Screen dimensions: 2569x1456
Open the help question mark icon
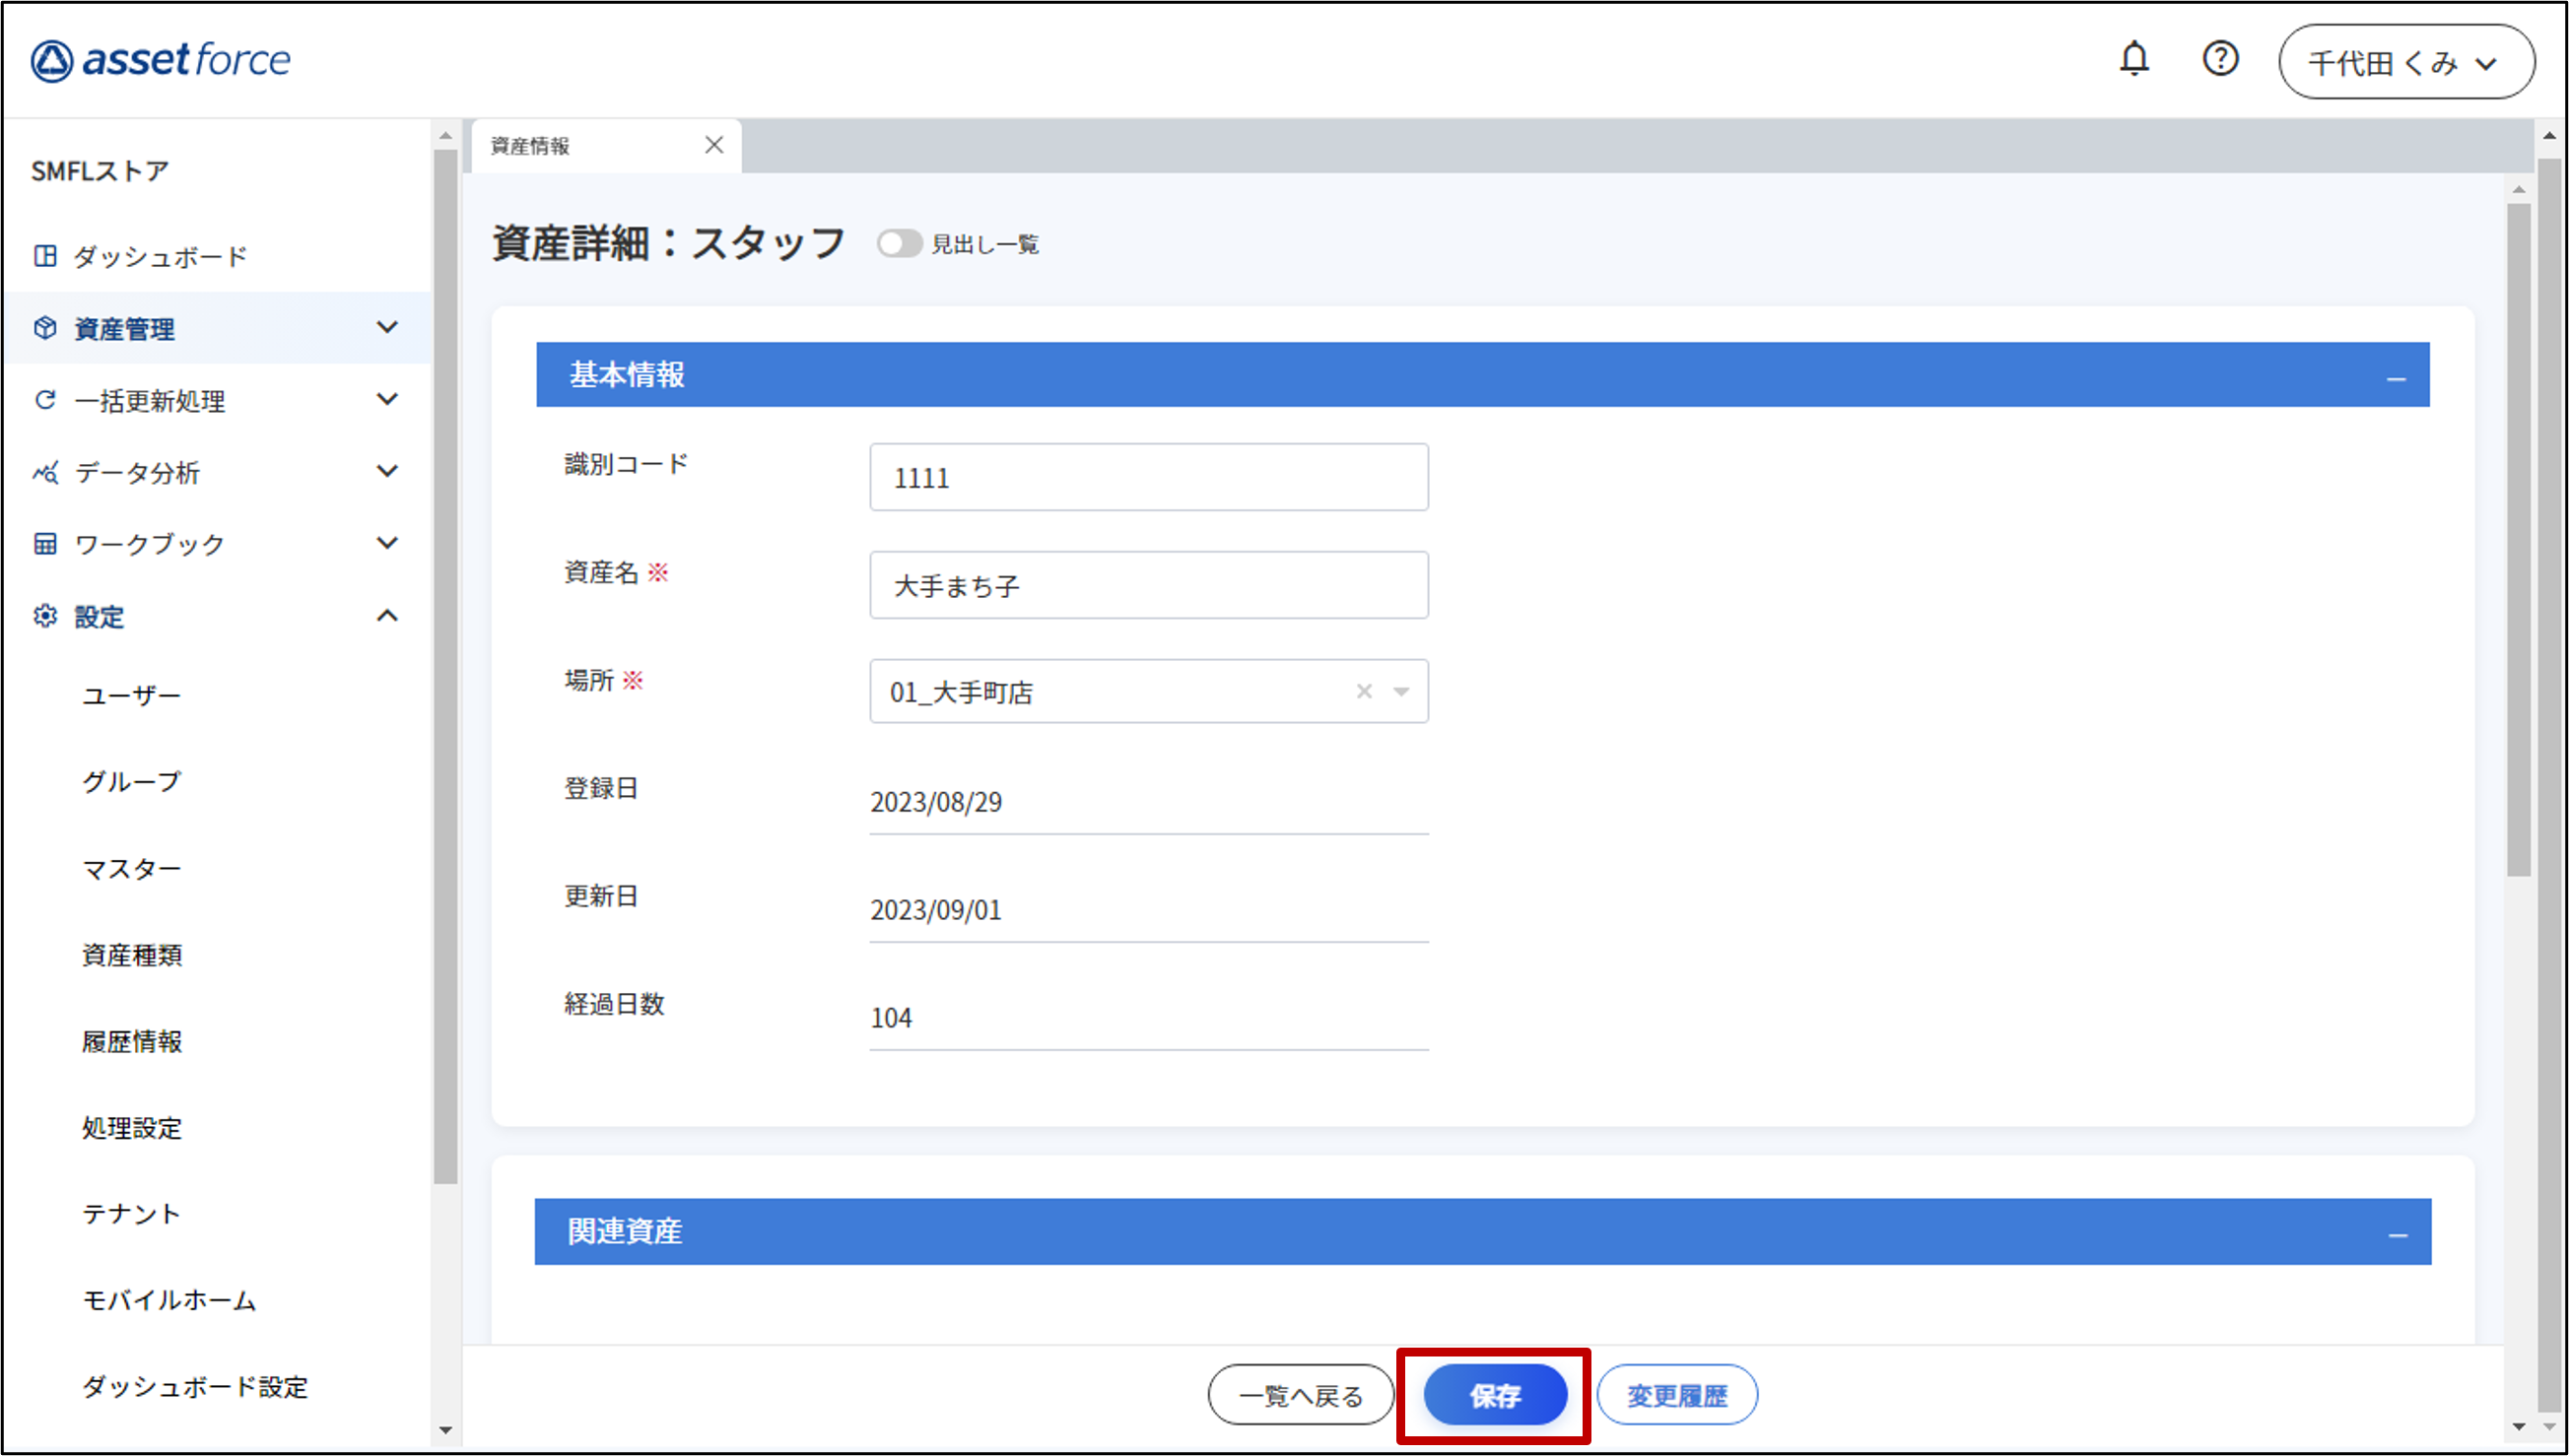(x=2220, y=59)
